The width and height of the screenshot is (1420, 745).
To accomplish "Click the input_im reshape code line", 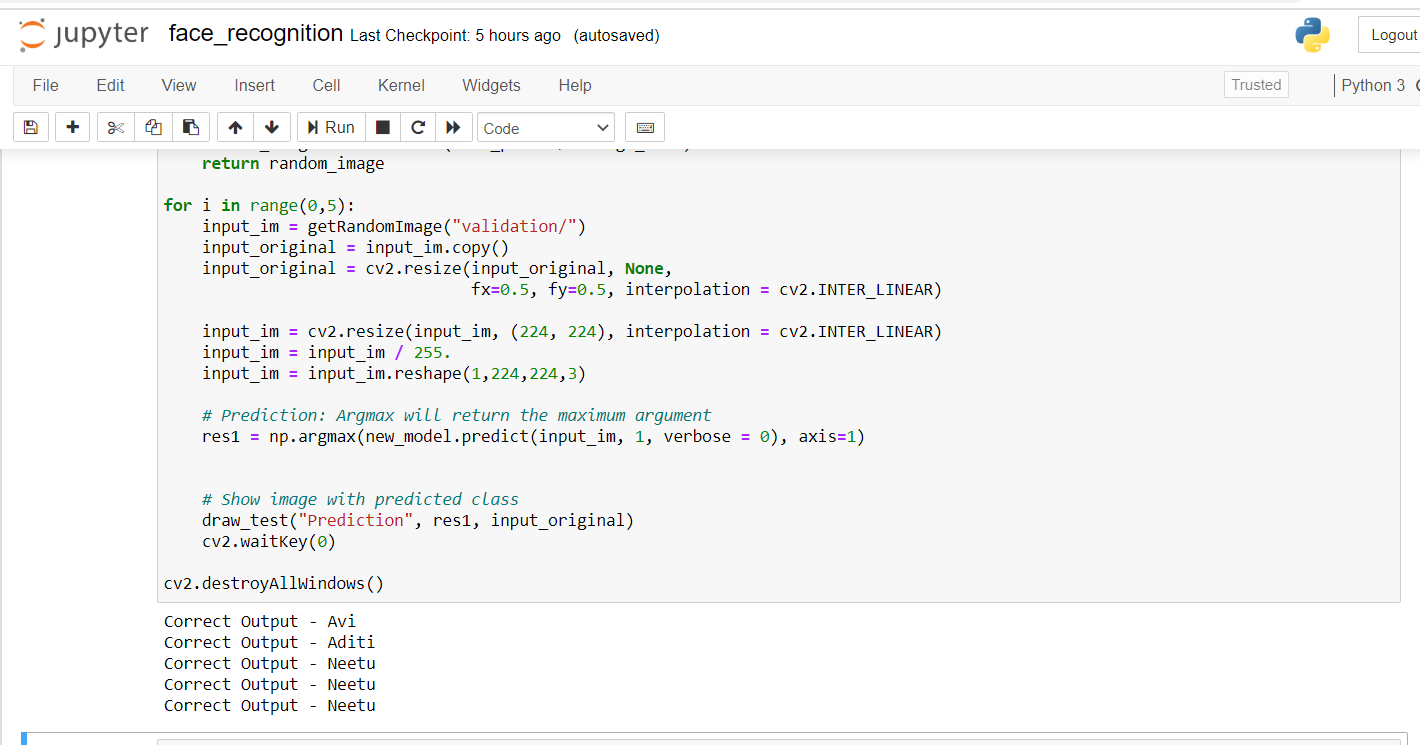I will click(394, 374).
